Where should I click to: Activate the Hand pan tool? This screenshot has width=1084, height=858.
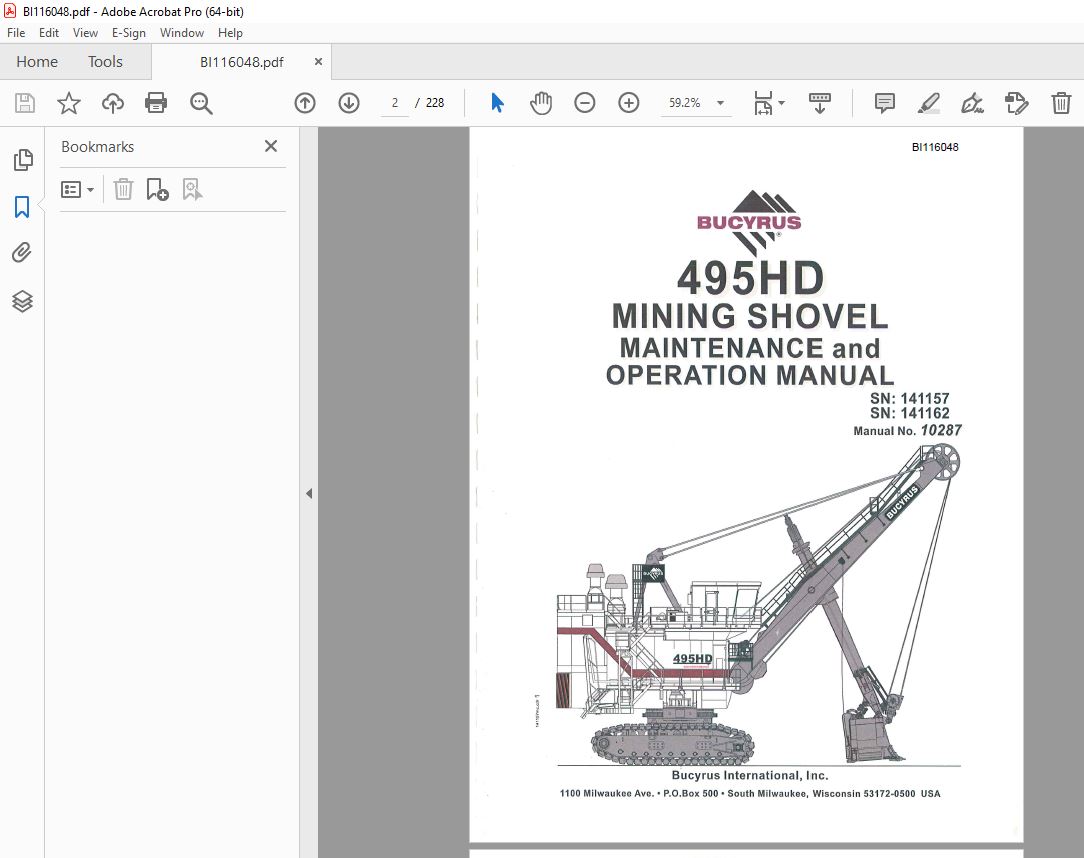tap(541, 103)
